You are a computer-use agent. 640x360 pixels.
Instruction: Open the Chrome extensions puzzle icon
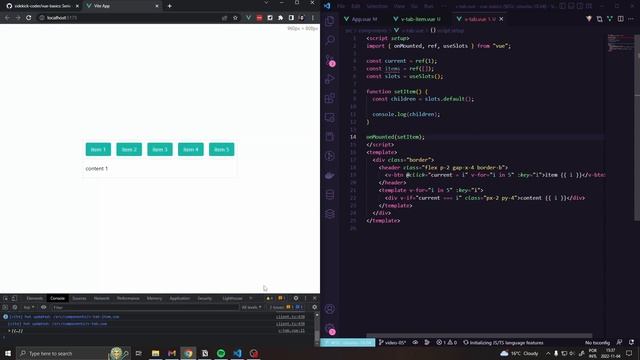[x=280, y=18]
